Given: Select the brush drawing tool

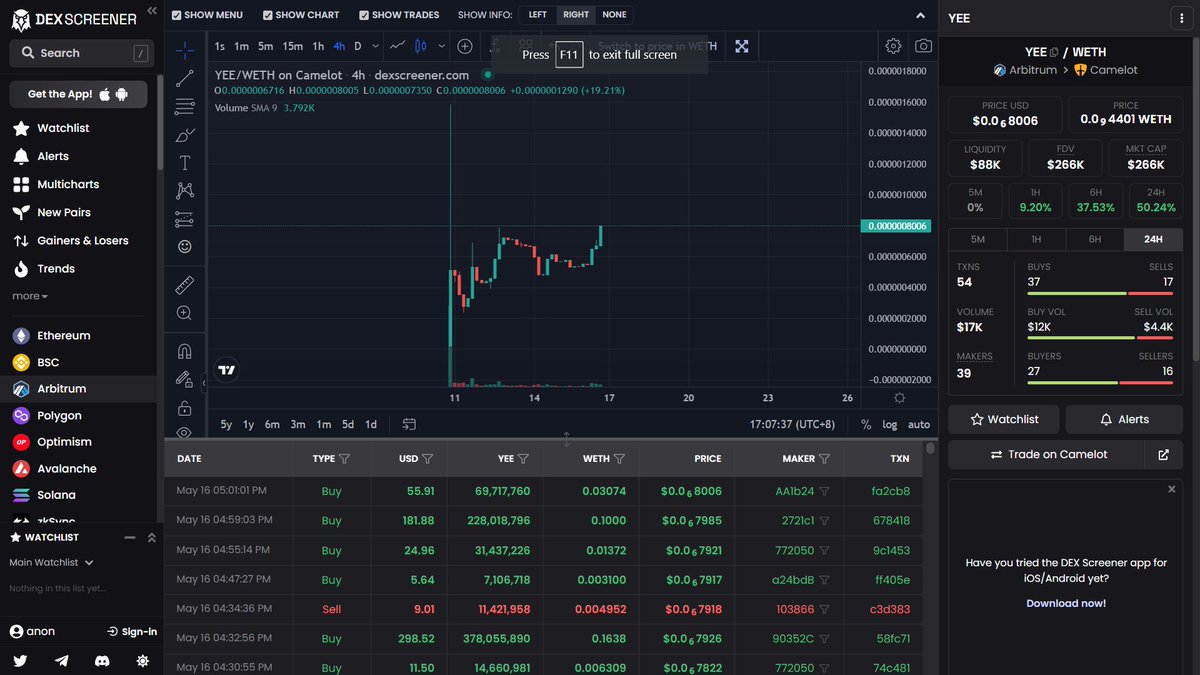Looking at the screenshot, I should click(185, 134).
